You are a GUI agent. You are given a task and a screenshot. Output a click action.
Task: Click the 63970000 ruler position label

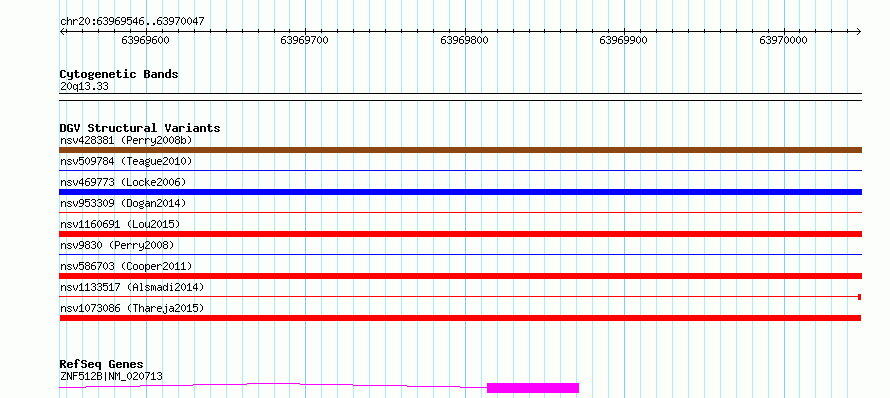coord(783,40)
